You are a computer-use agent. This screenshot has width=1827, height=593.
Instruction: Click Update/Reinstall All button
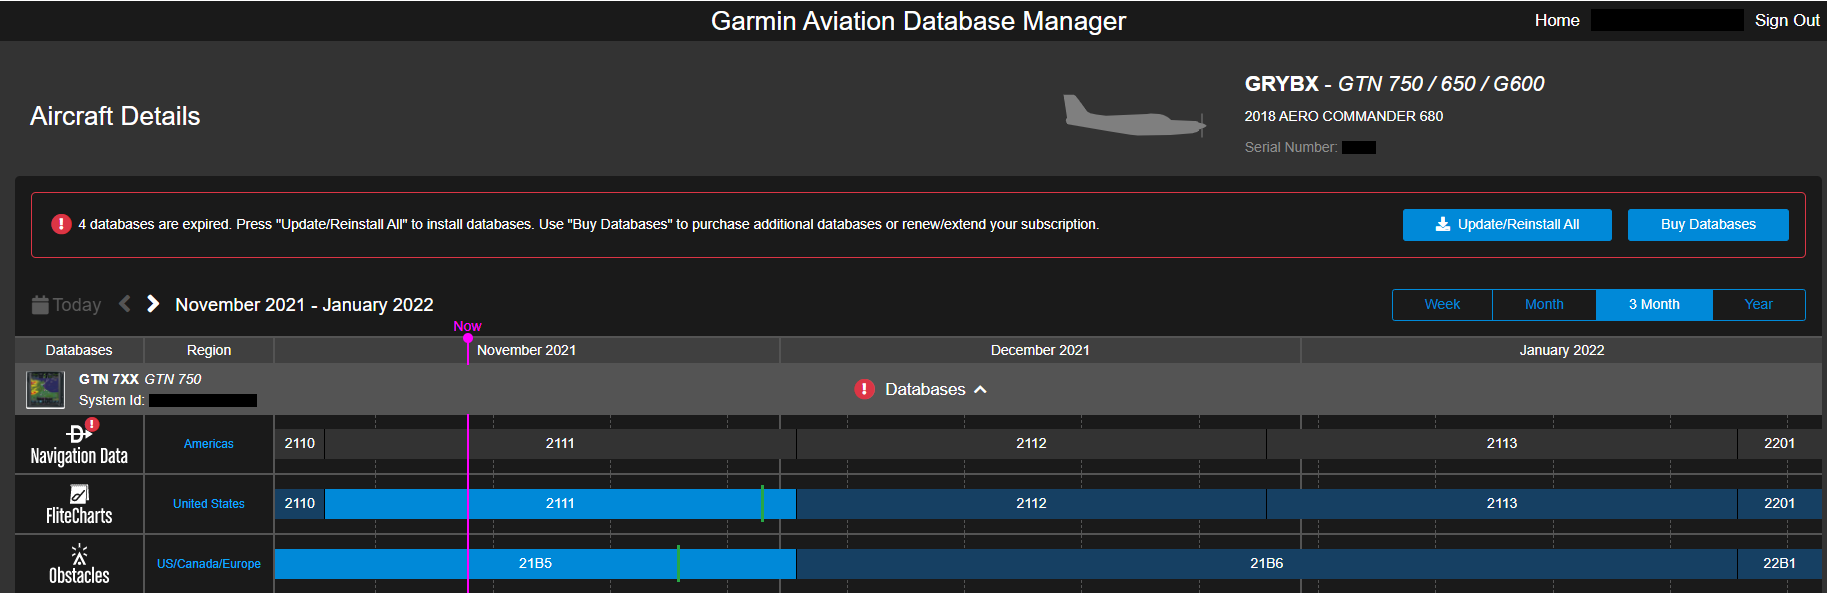click(1507, 224)
